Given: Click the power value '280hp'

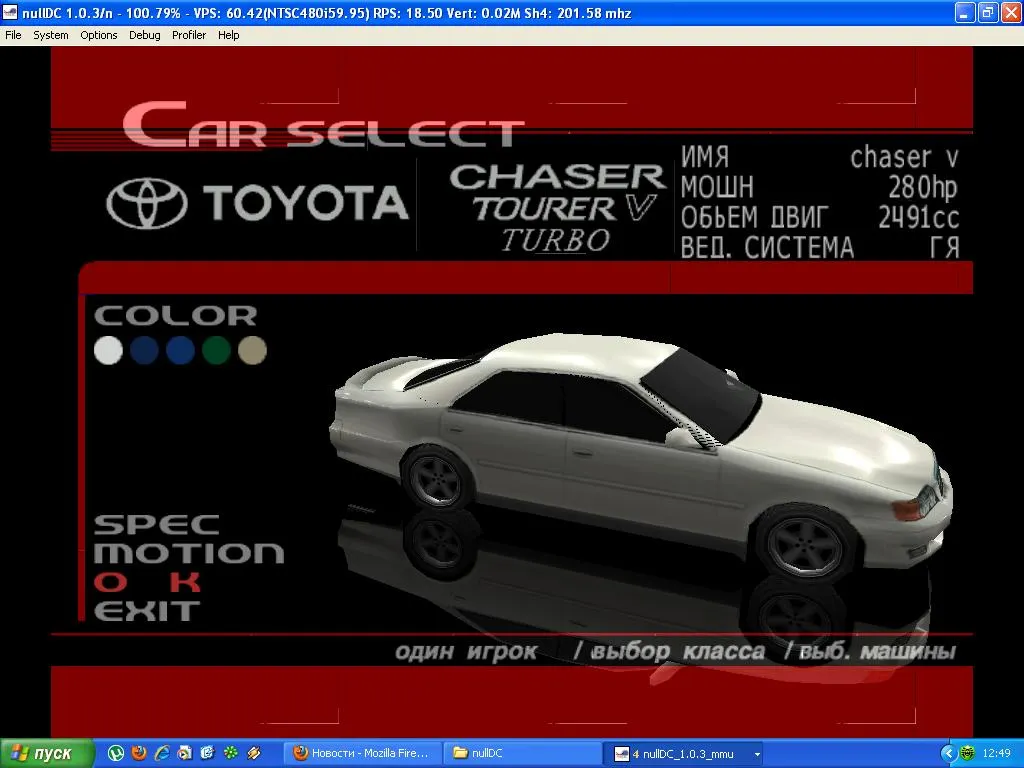Looking at the screenshot, I should click(922, 187).
